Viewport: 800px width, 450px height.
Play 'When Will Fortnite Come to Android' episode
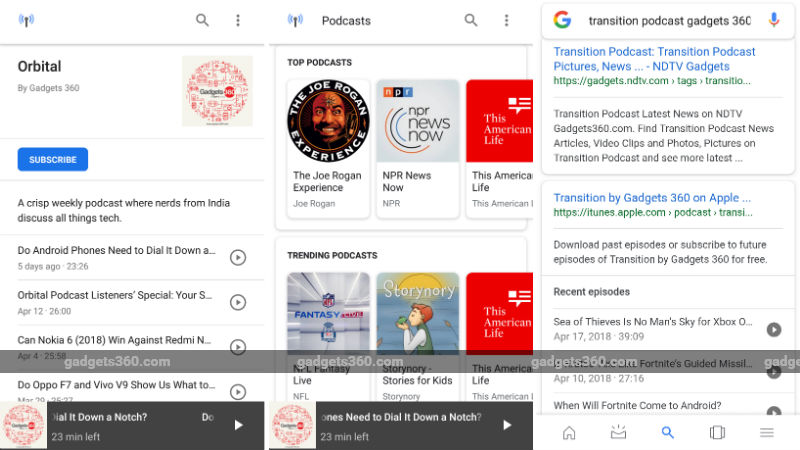click(x=774, y=411)
